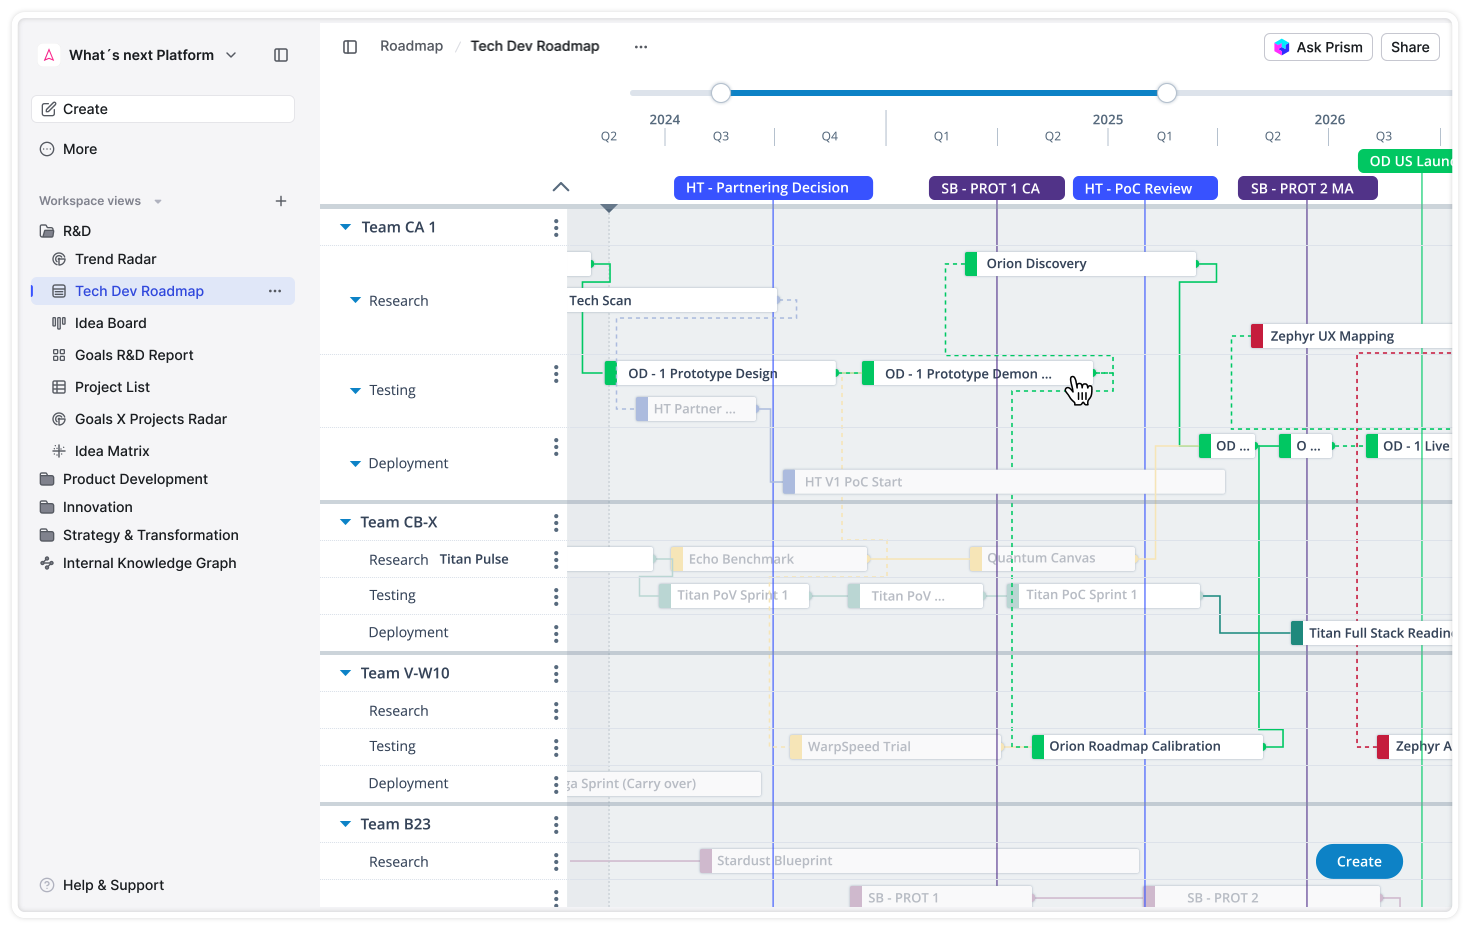Viewport: 1470px width, 930px height.
Task: Click the More smiley icon in sidebar
Action: [x=47, y=148]
